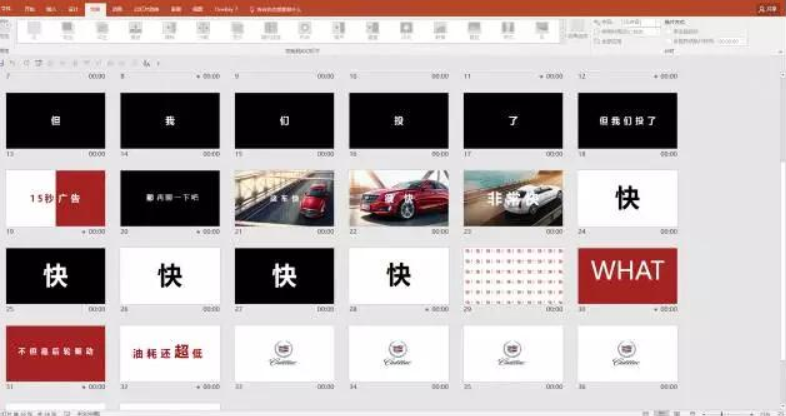Image resolution: width=786 pixels, height=416 pixels.
Task: Select the black slide reading 但我们投了
Action: pos(628,121)
